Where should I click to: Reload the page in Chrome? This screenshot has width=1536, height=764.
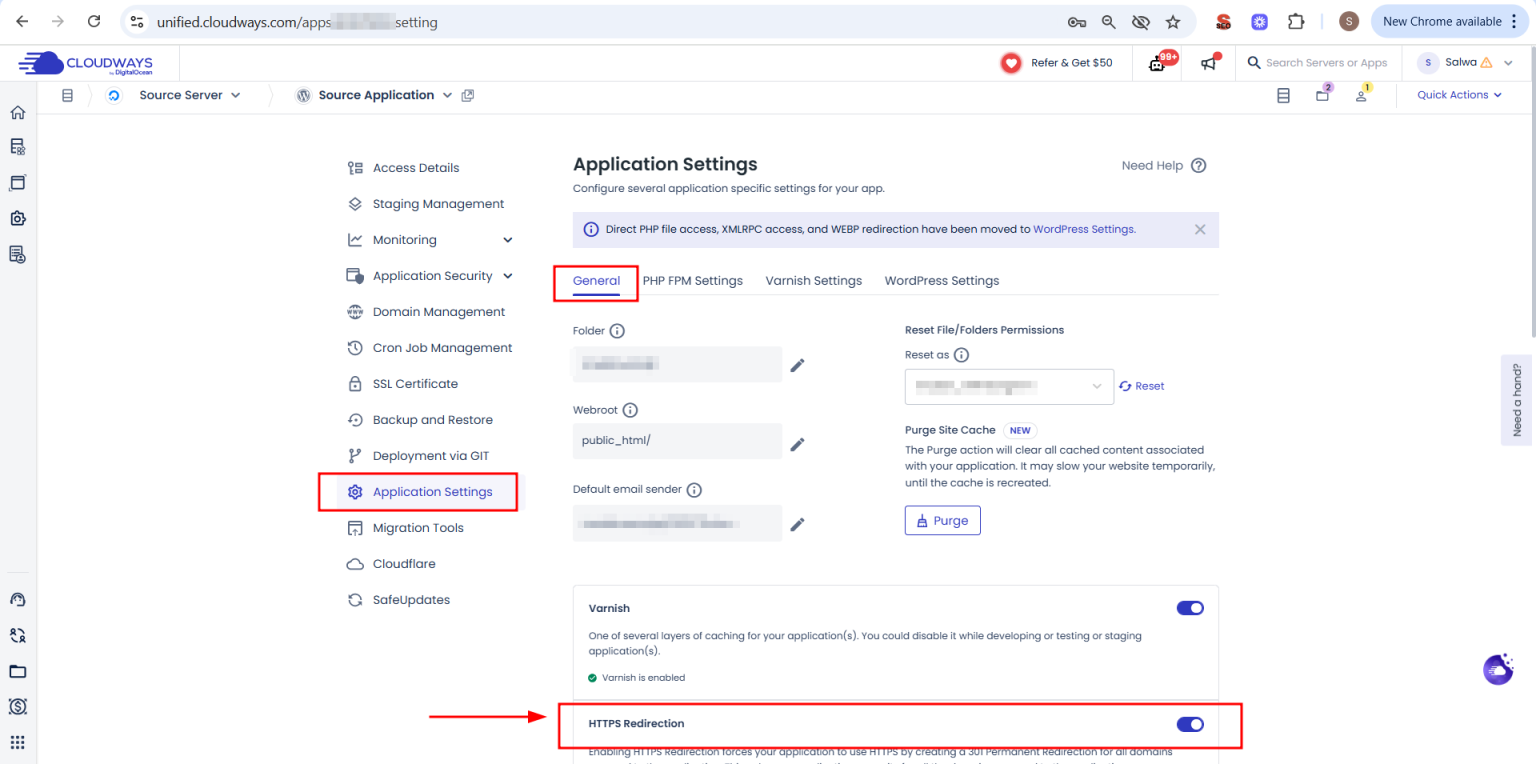(x=93, y=21)
